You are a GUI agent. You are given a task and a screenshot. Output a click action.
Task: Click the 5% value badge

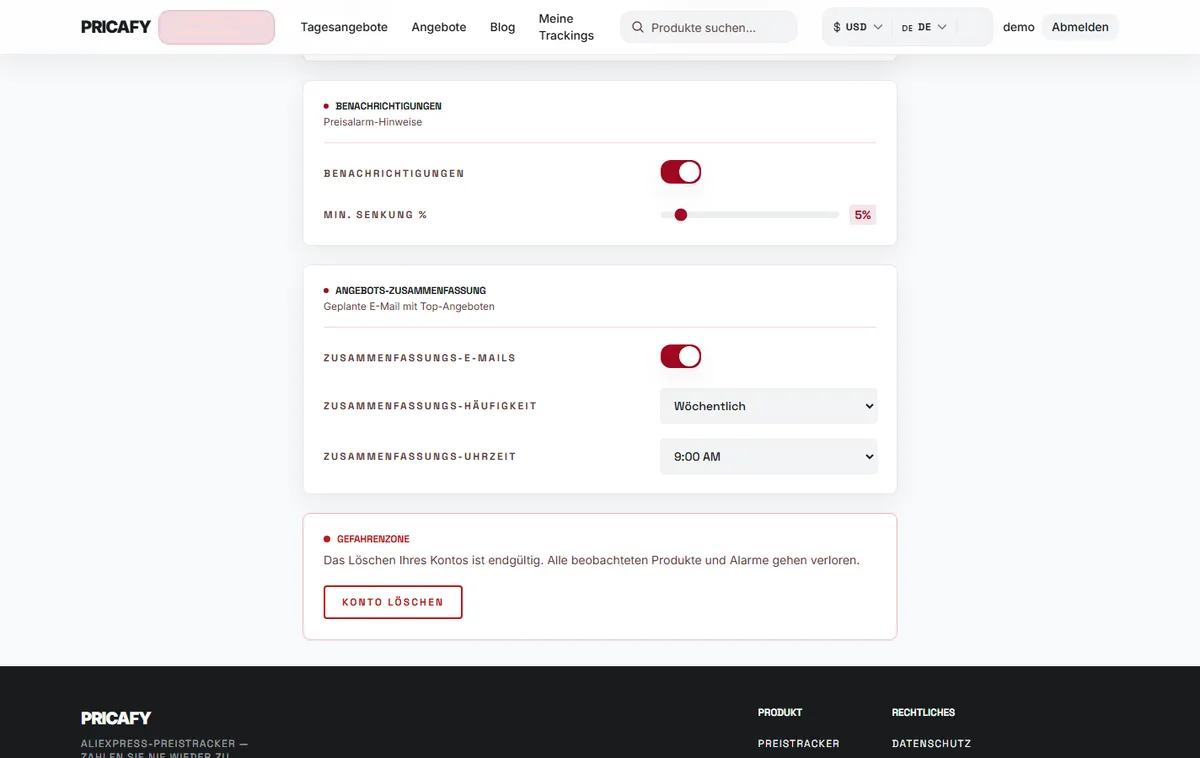(x=863, y=214)
